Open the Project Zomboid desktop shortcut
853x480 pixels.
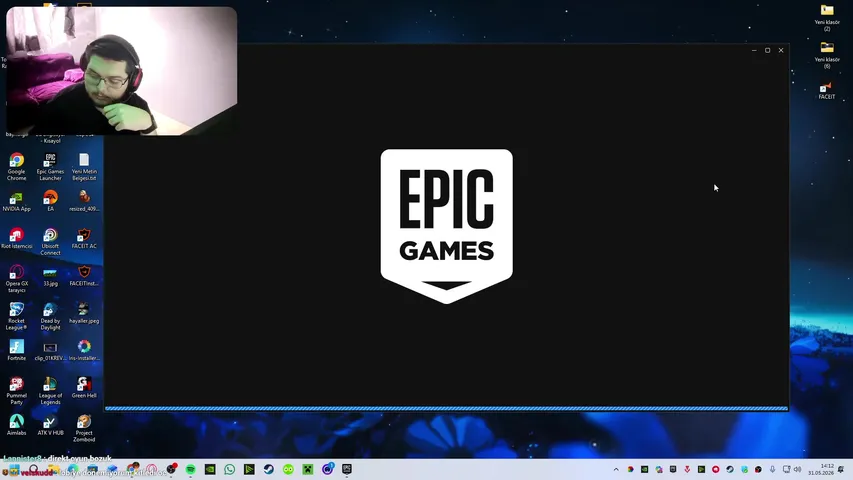tap(84, 428)
